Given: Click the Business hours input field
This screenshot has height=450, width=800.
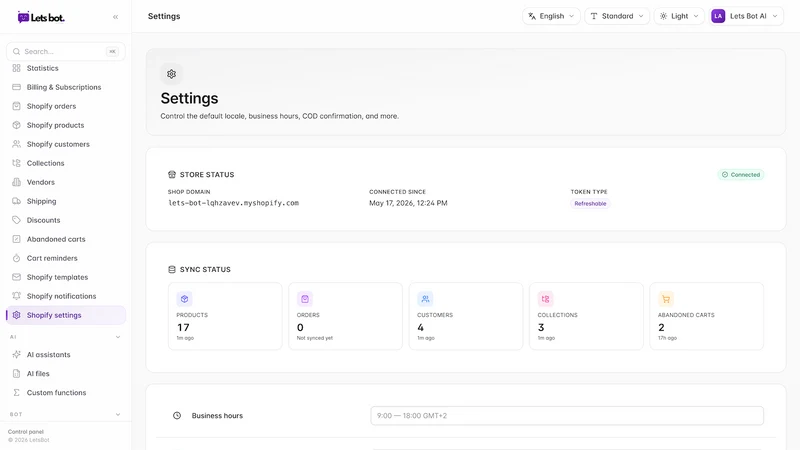Looking at the screenshot, I should click(567, 416).
